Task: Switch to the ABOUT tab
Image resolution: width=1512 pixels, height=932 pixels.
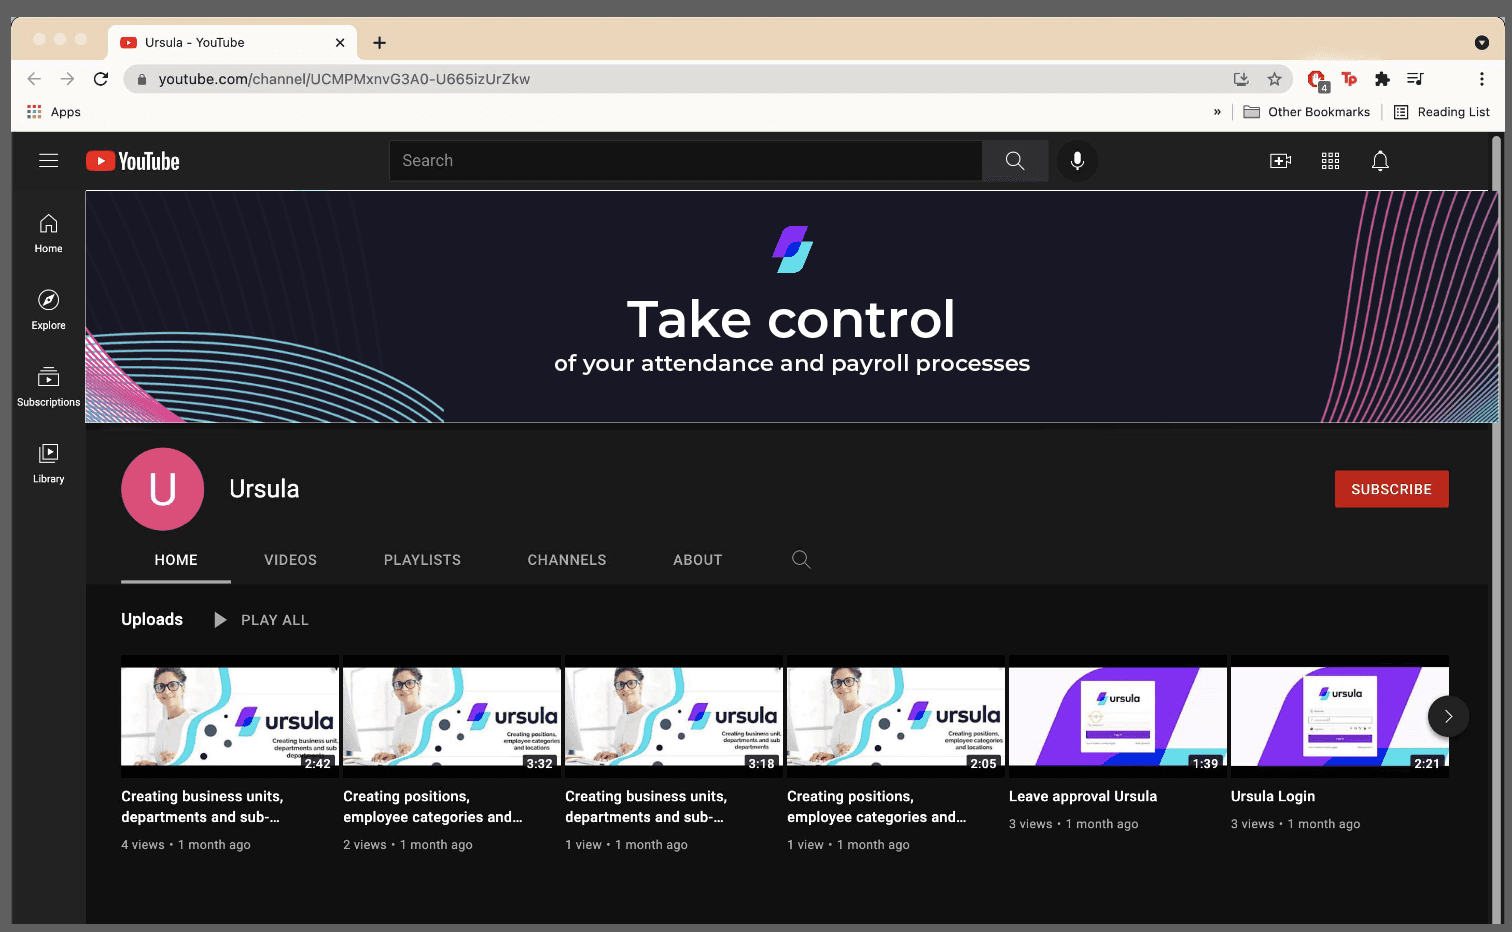Action: point(697,560)
